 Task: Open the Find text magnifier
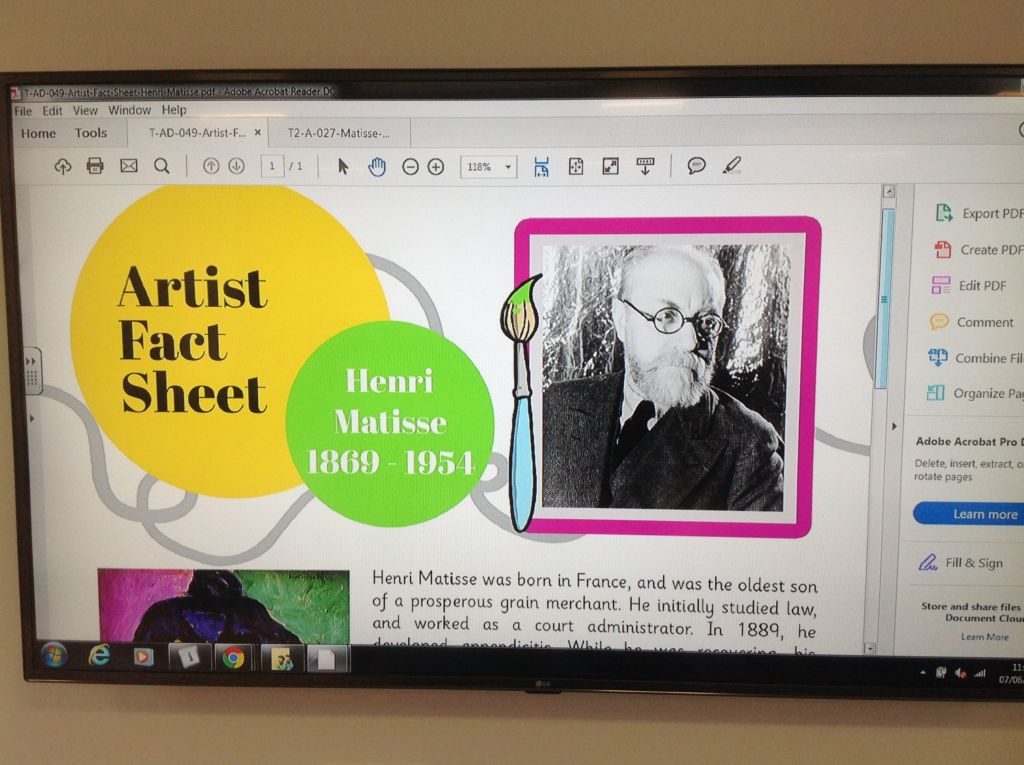[161, 166]
